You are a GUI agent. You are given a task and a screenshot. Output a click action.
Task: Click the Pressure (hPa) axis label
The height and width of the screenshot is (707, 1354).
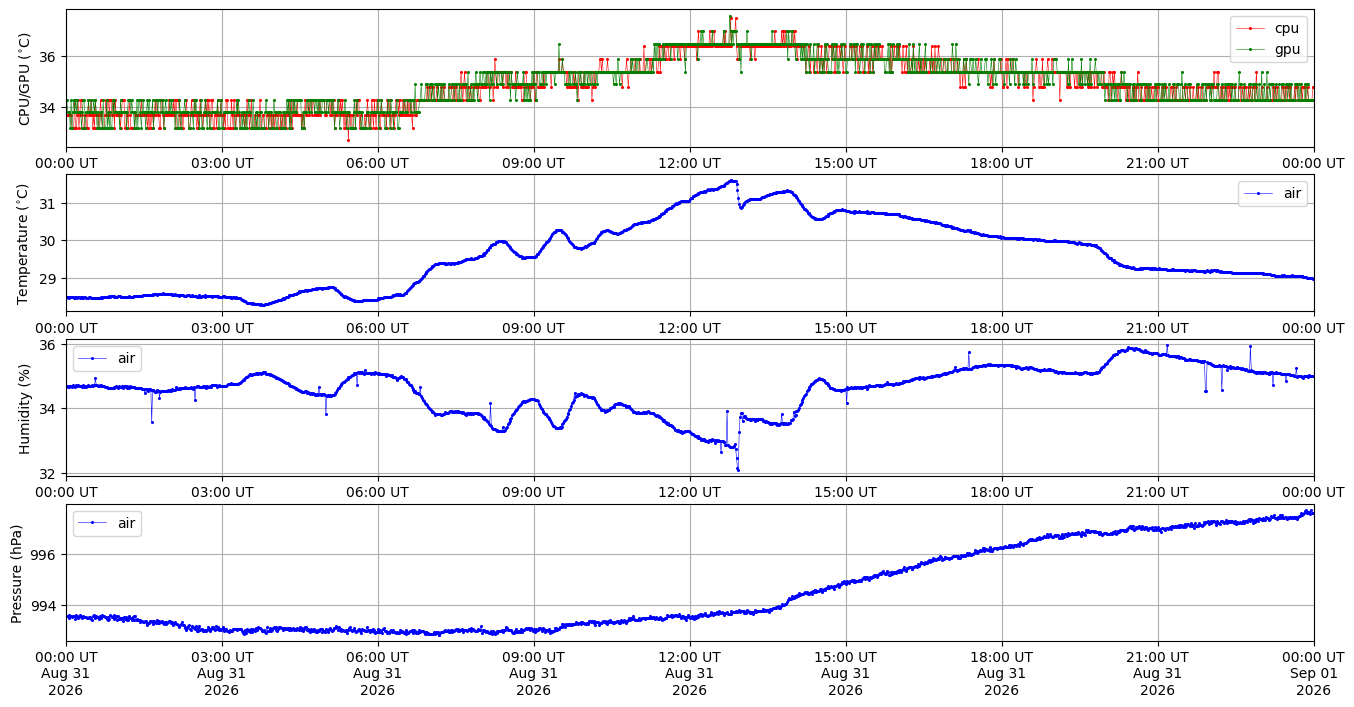click(x=17, y=573)
